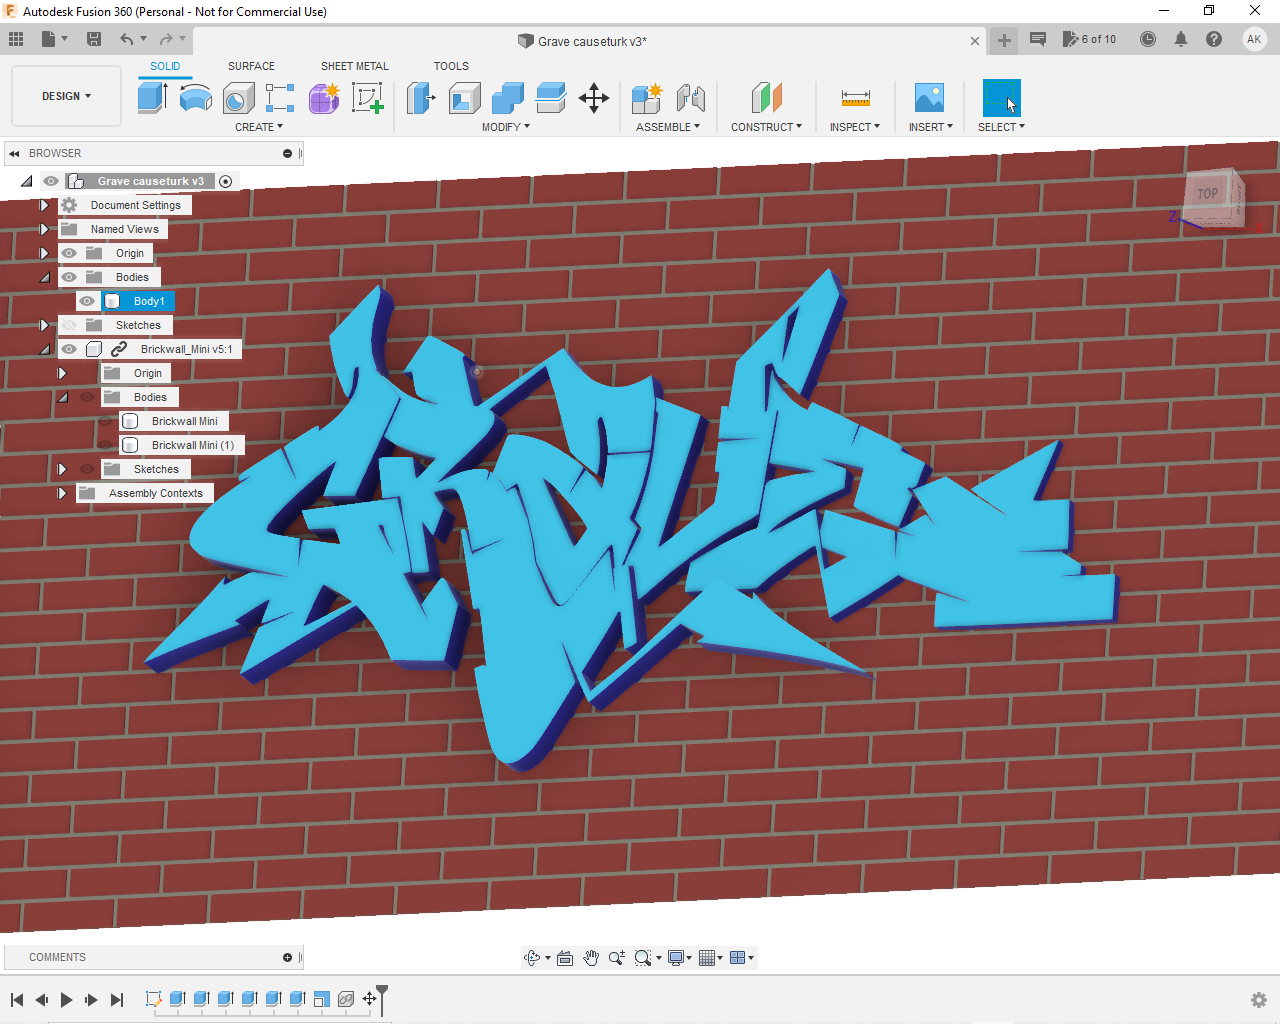Viewport: 1280px width, 1024px height.
Task: Open the notifications bell
Action: point(1181,39)
